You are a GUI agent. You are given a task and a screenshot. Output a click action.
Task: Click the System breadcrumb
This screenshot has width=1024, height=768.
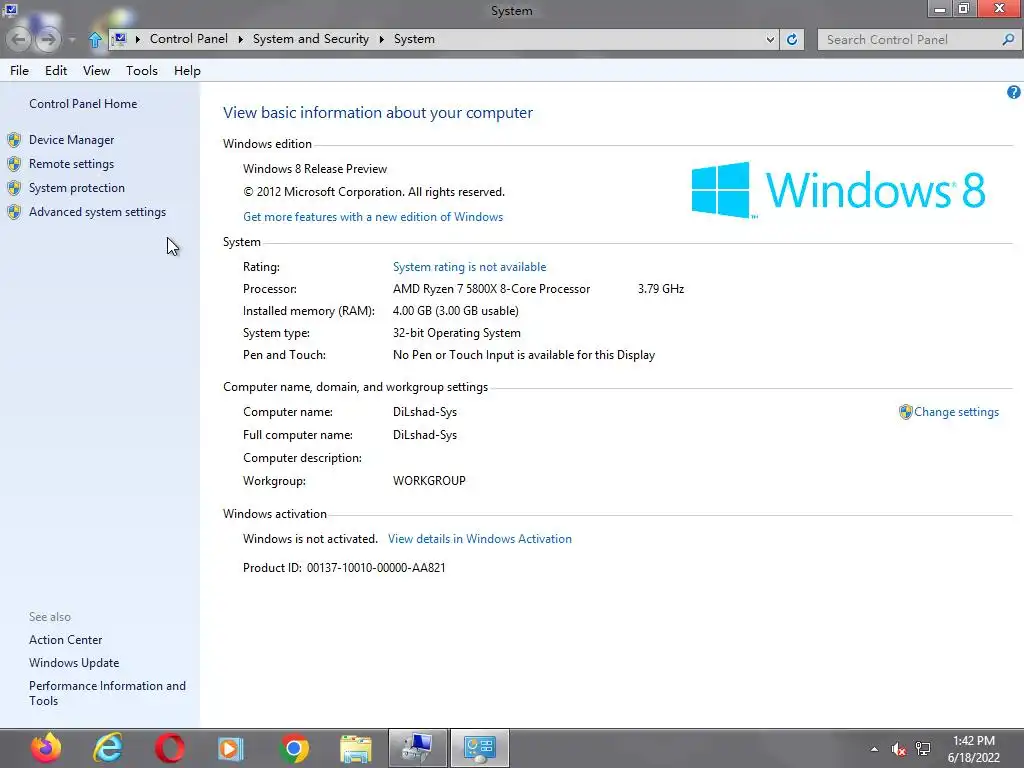click(x=414, y=39)
